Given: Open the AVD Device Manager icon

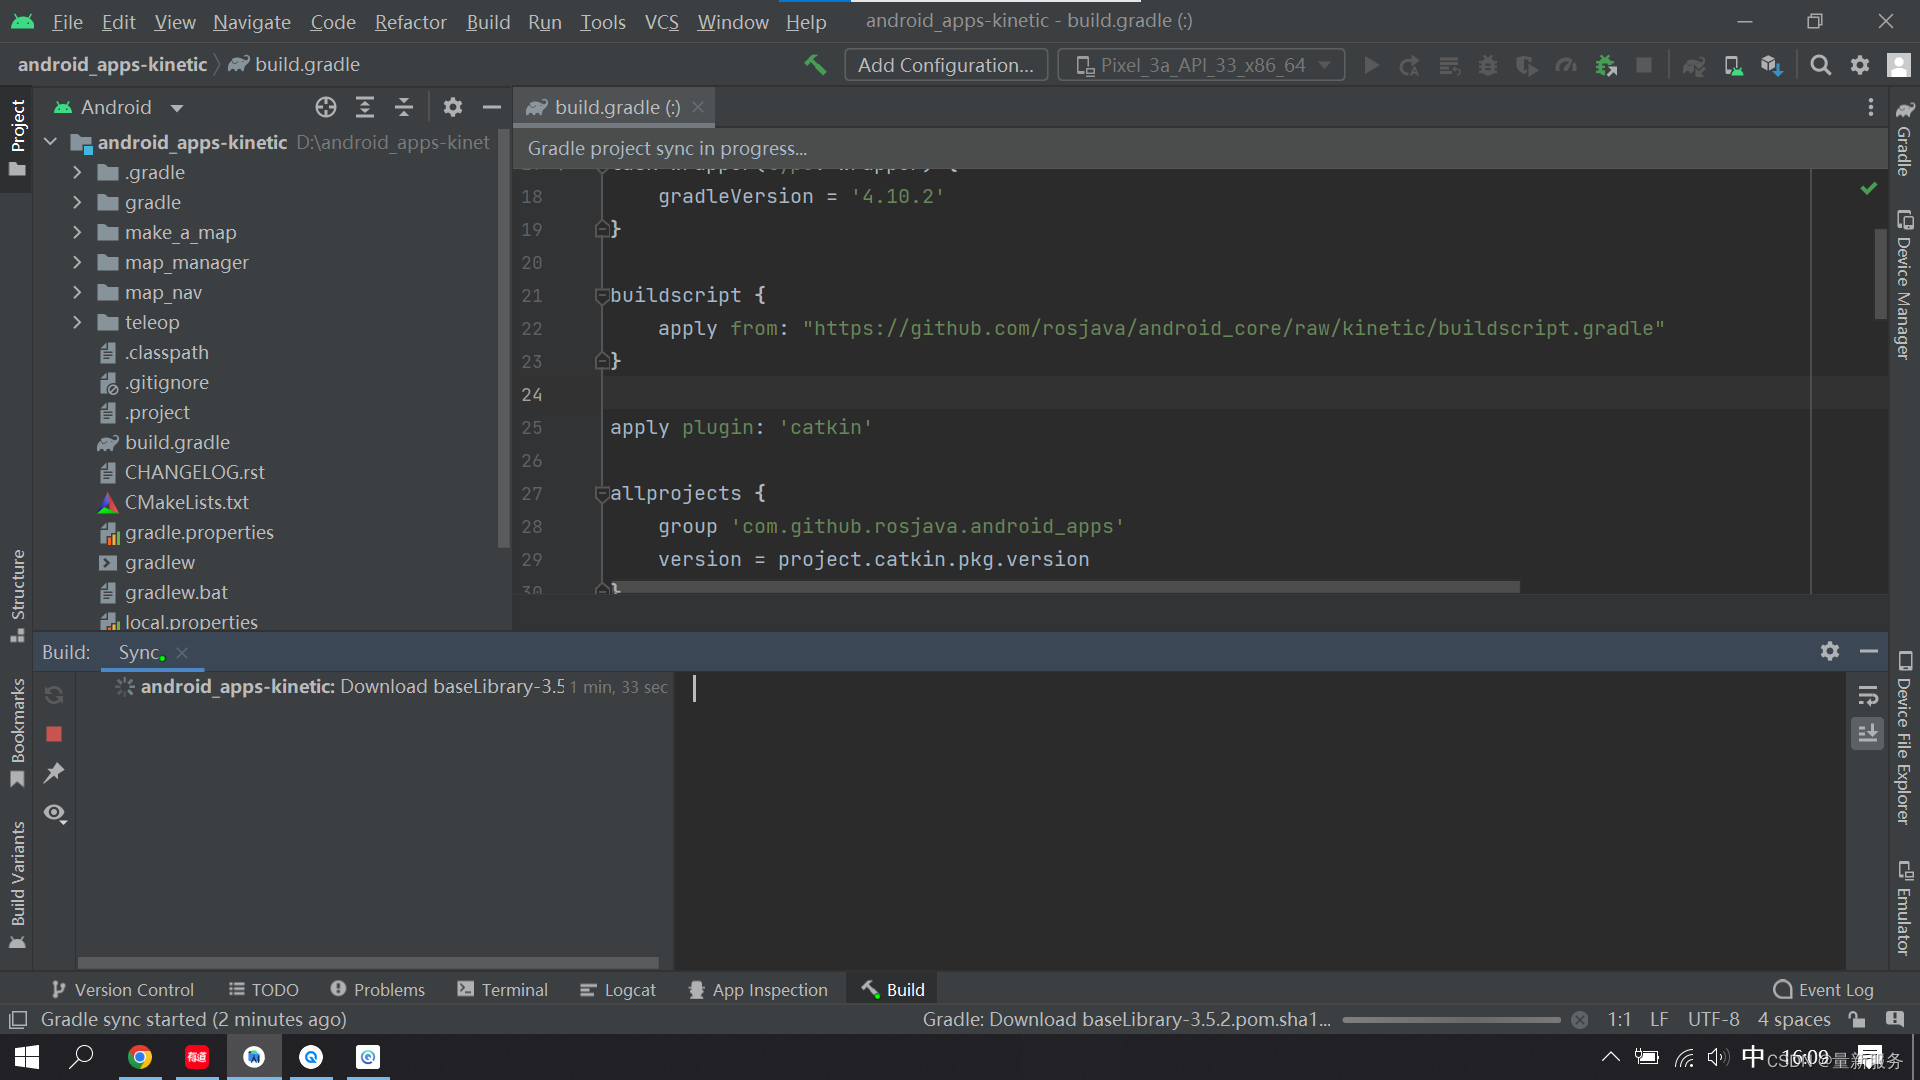Looking at the screenshot, I should [1733, 65].
